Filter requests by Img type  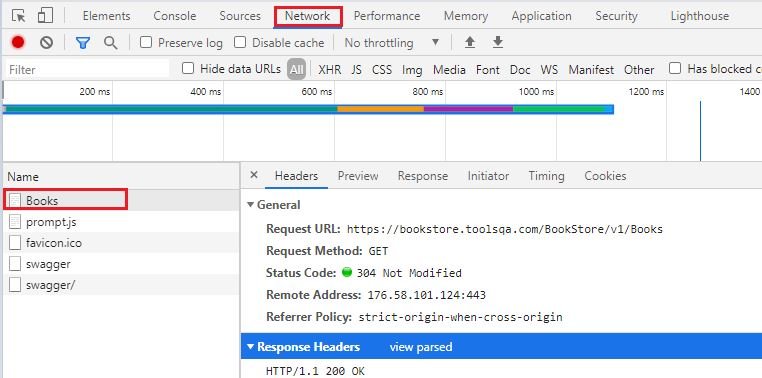pyautogui.click(x=412, y=70)
